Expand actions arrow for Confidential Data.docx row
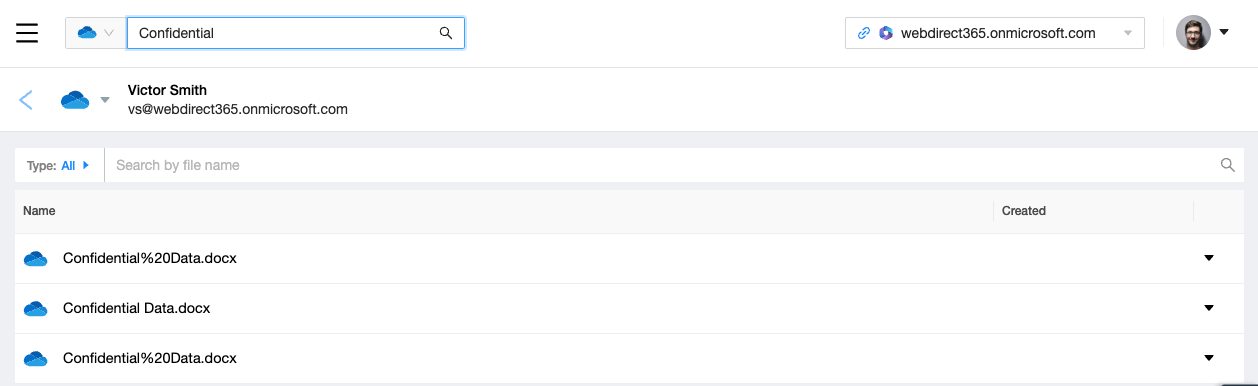1258x386 pixels. (1208, 308)
